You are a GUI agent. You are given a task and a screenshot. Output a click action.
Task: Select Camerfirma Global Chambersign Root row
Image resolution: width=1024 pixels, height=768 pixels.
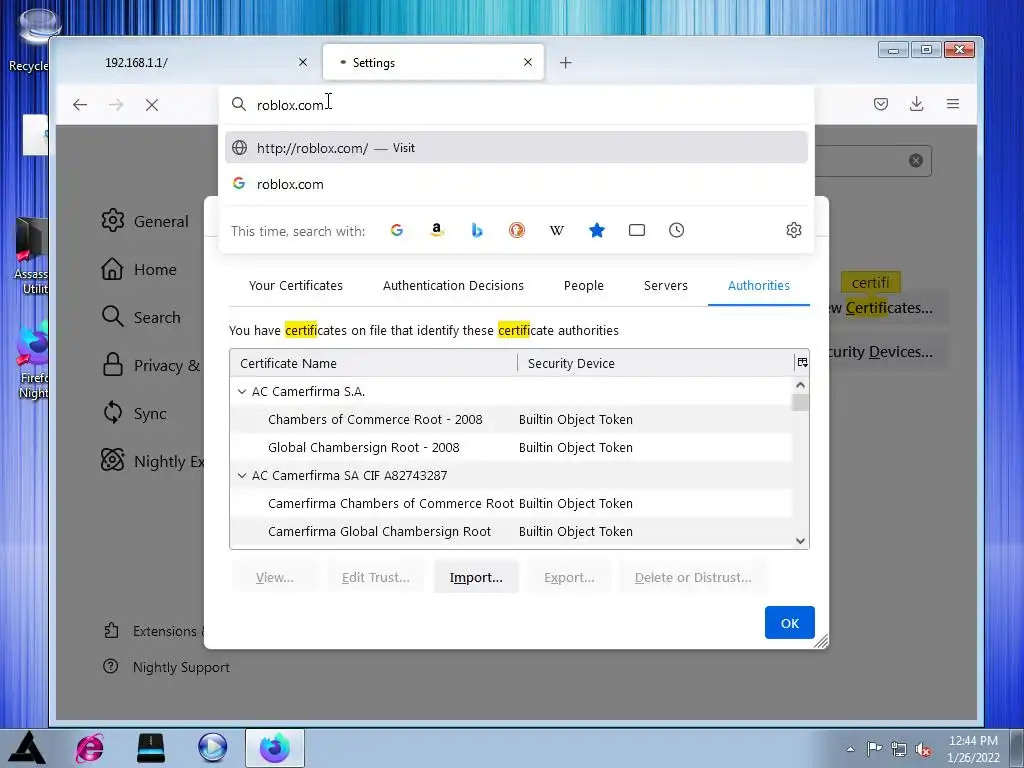tap(511, 532)
